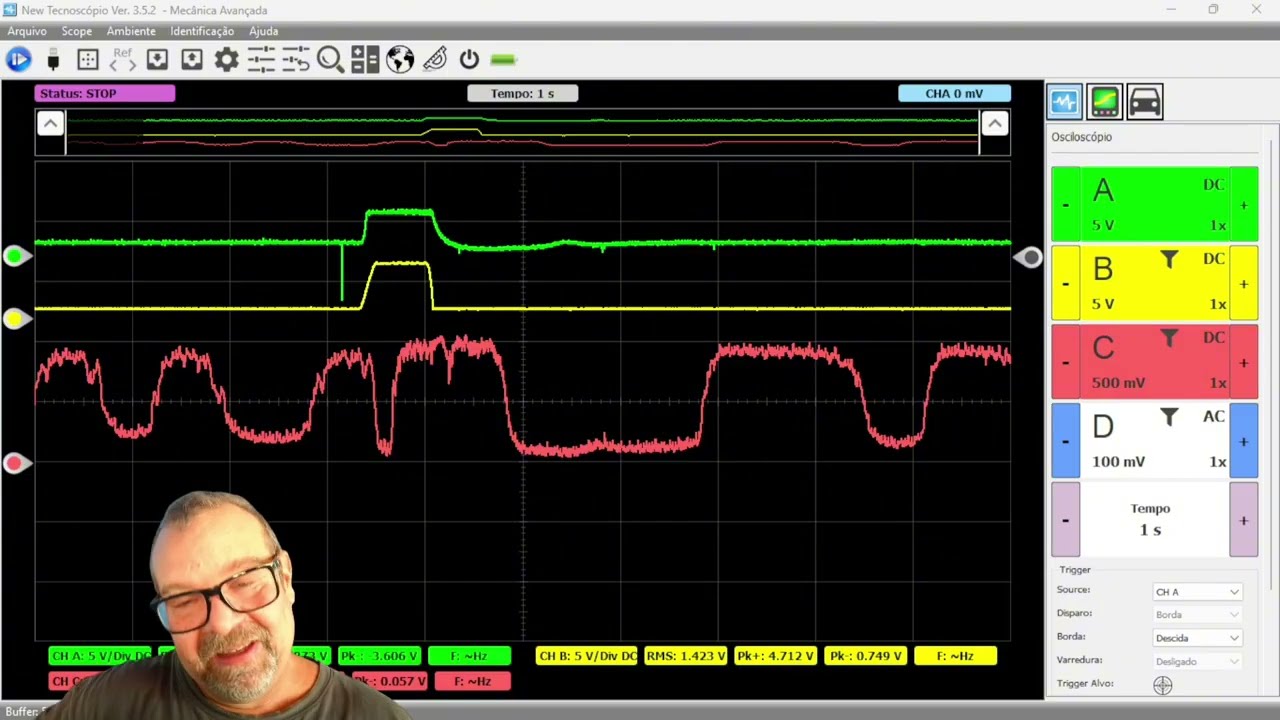Open settings gear in toolbar

227,60
